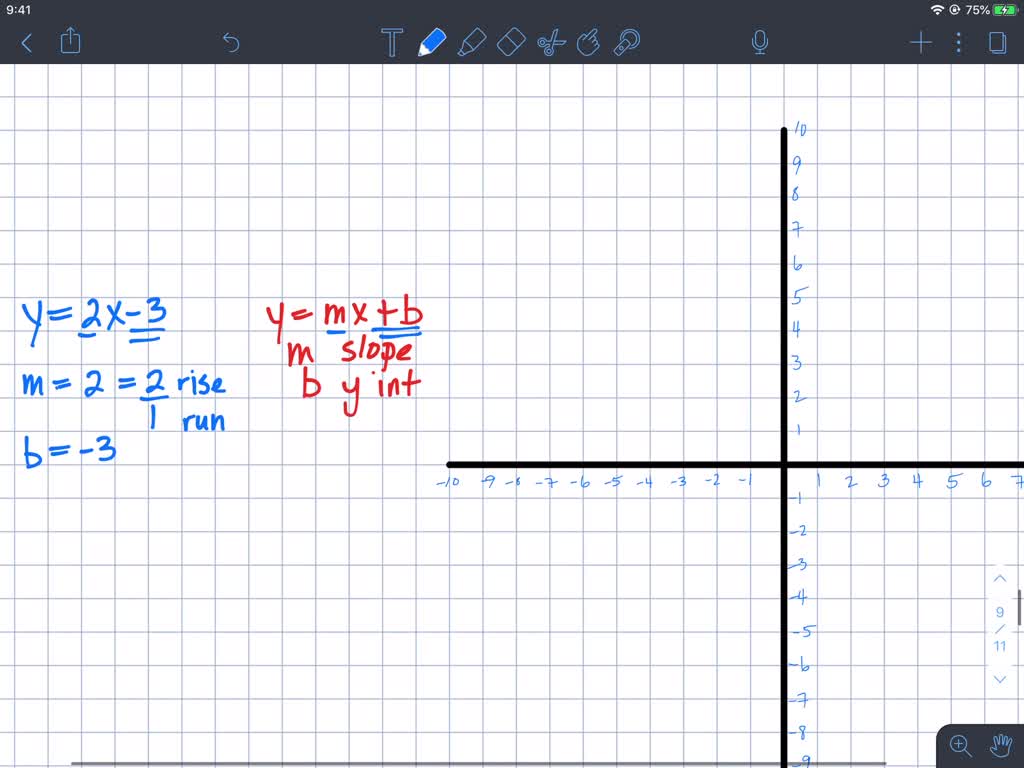
Task: Add new content with the plus icon
Action: tap(919, 42)
